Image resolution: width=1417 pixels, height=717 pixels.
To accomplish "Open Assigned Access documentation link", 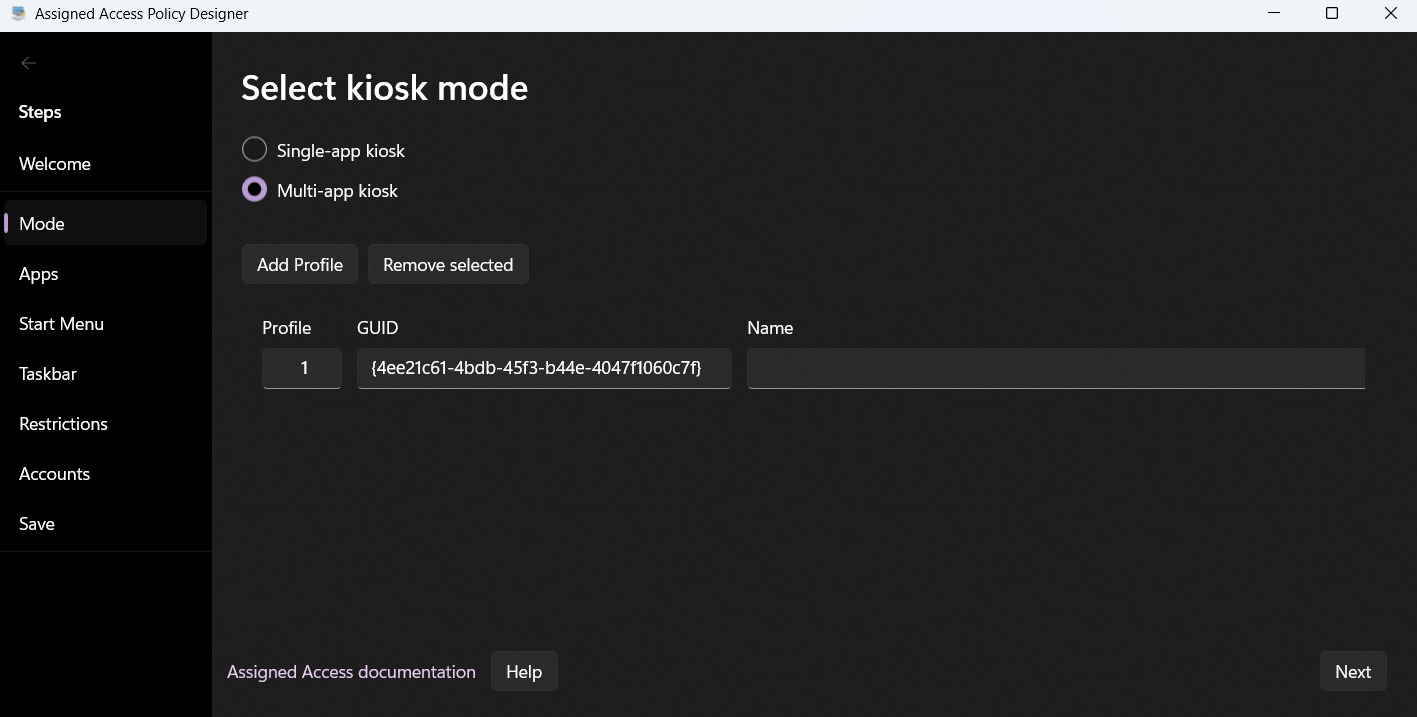I will click(351, 672).
